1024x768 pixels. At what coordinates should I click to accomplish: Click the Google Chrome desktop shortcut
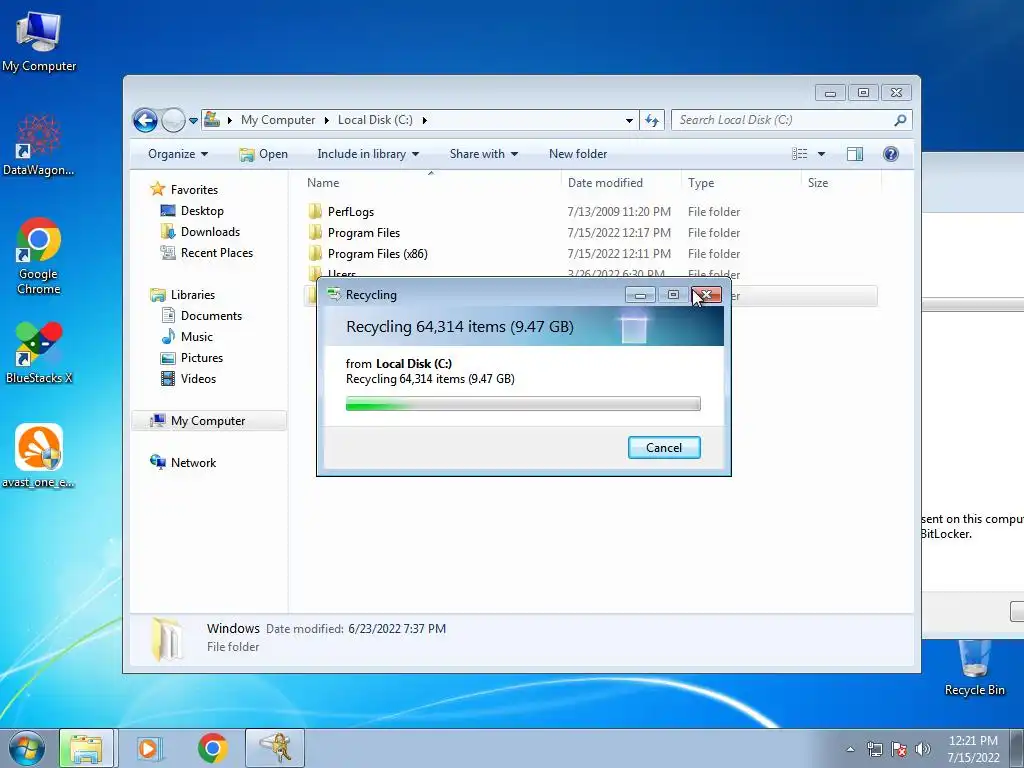[x=39, y=255]
